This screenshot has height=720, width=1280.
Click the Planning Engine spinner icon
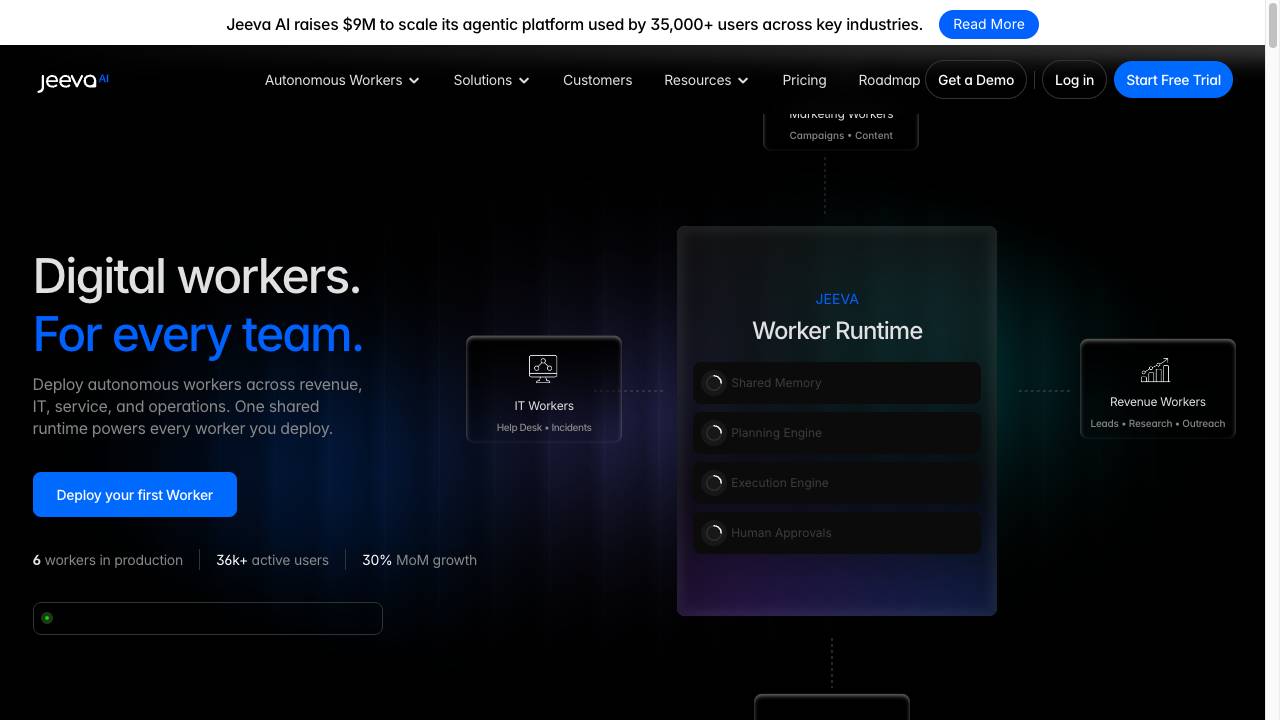(x=714, y=433)
